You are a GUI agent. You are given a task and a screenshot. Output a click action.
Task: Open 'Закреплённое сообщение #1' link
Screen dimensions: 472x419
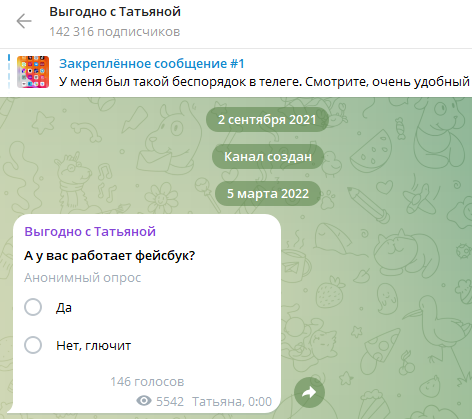(x=152, y=63)
